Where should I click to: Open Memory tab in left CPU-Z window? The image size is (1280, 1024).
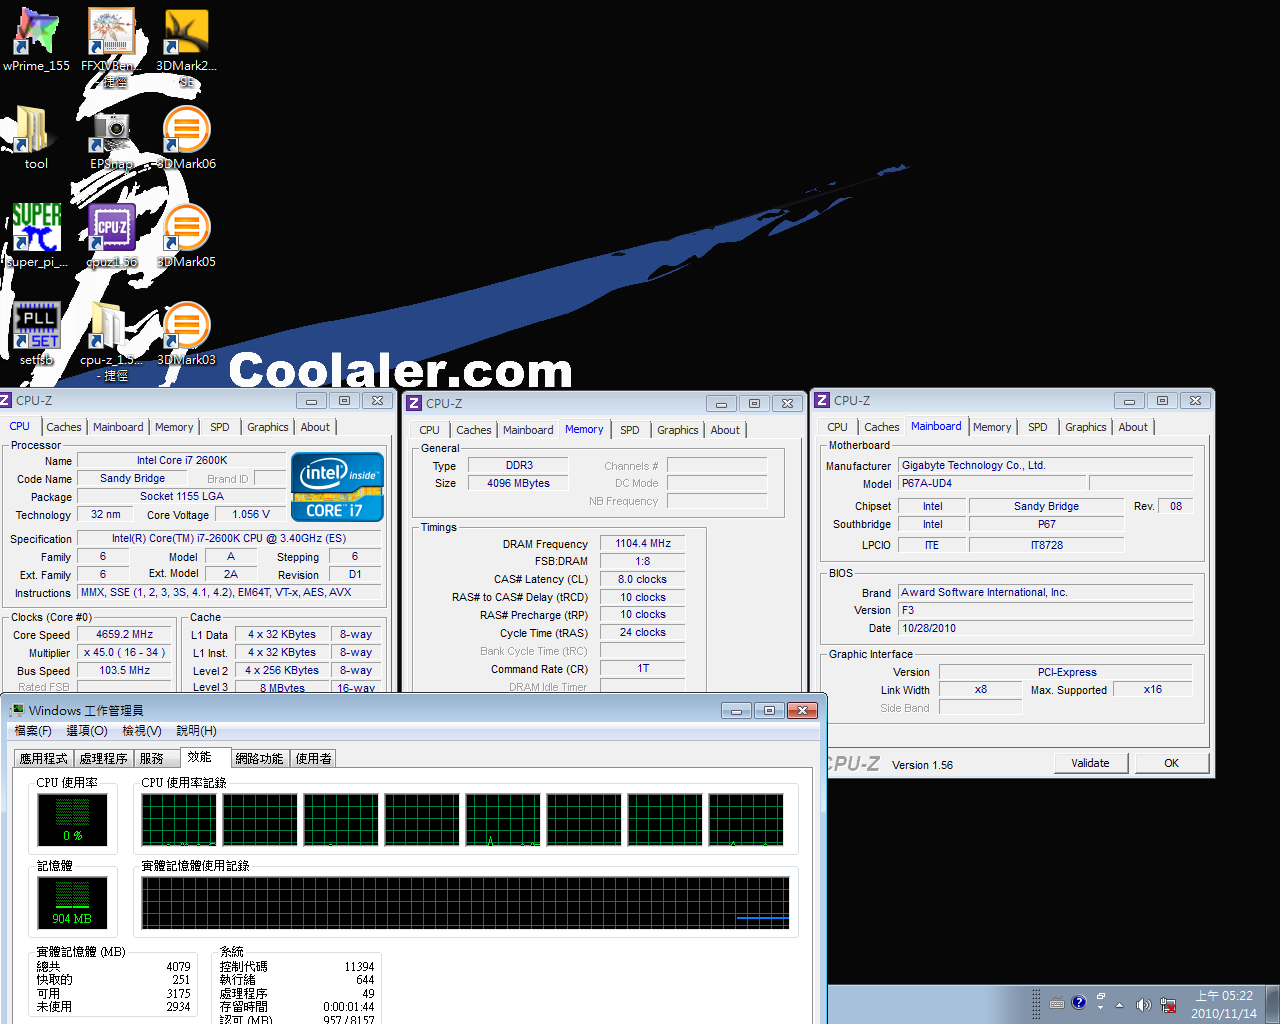pyautogui.click(x=174, y=427)
